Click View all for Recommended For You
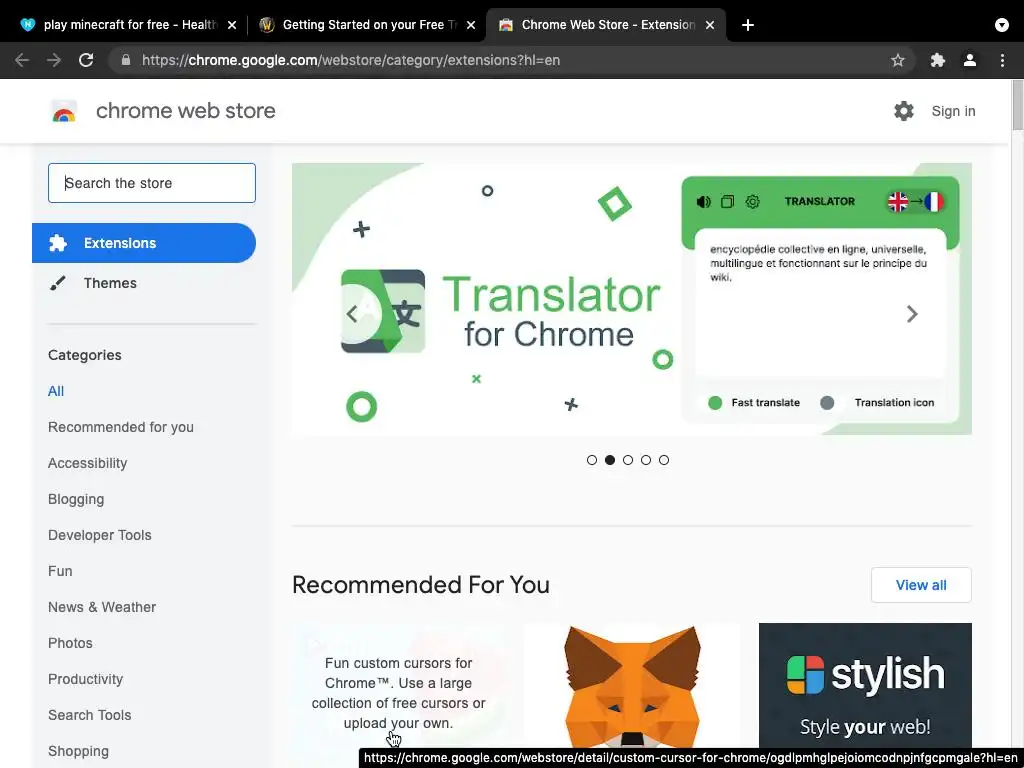Viewport: 1024px width, 768px height. coord(921,585)
